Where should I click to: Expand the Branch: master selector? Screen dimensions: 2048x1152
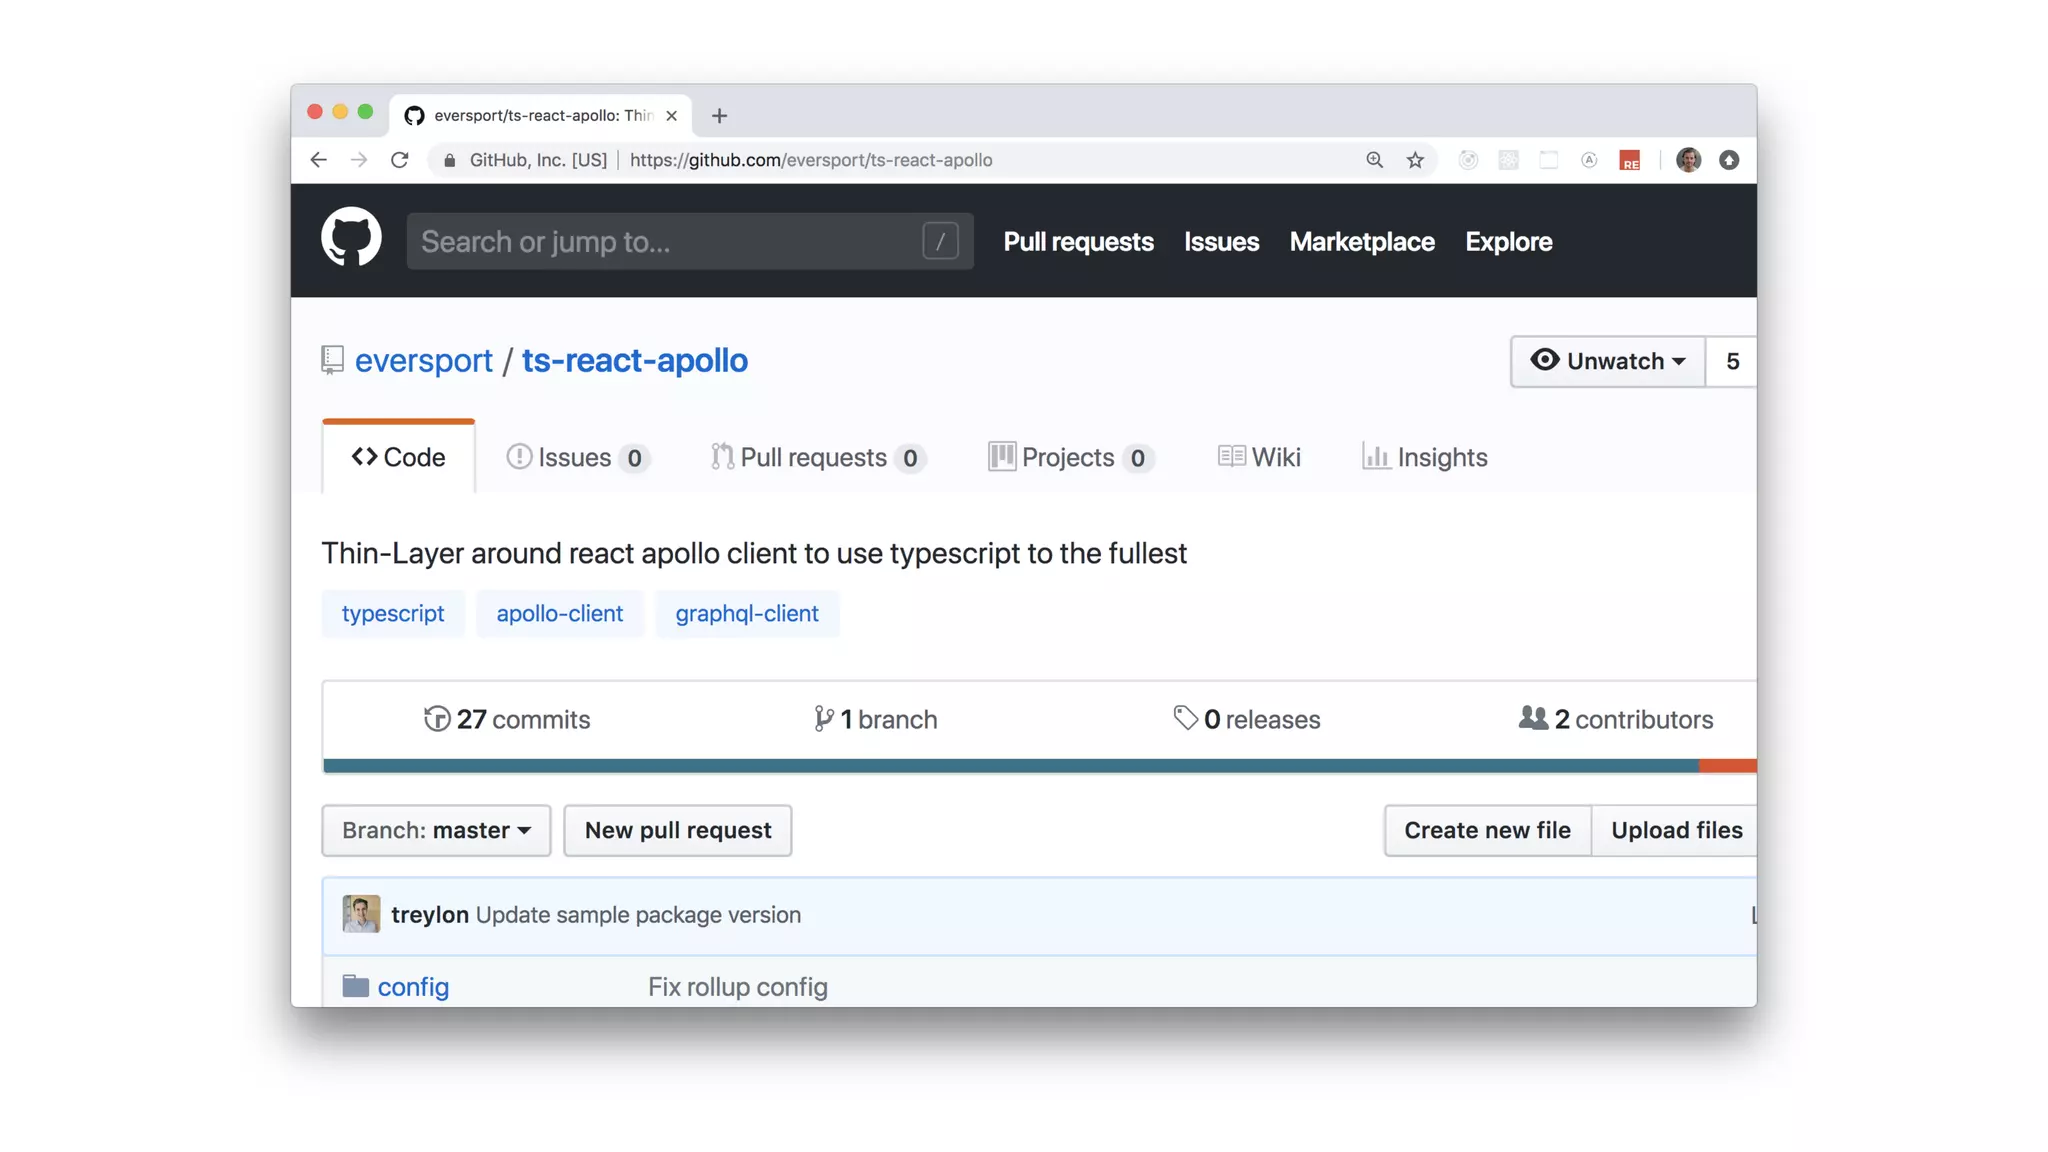[x=436, y=830]
